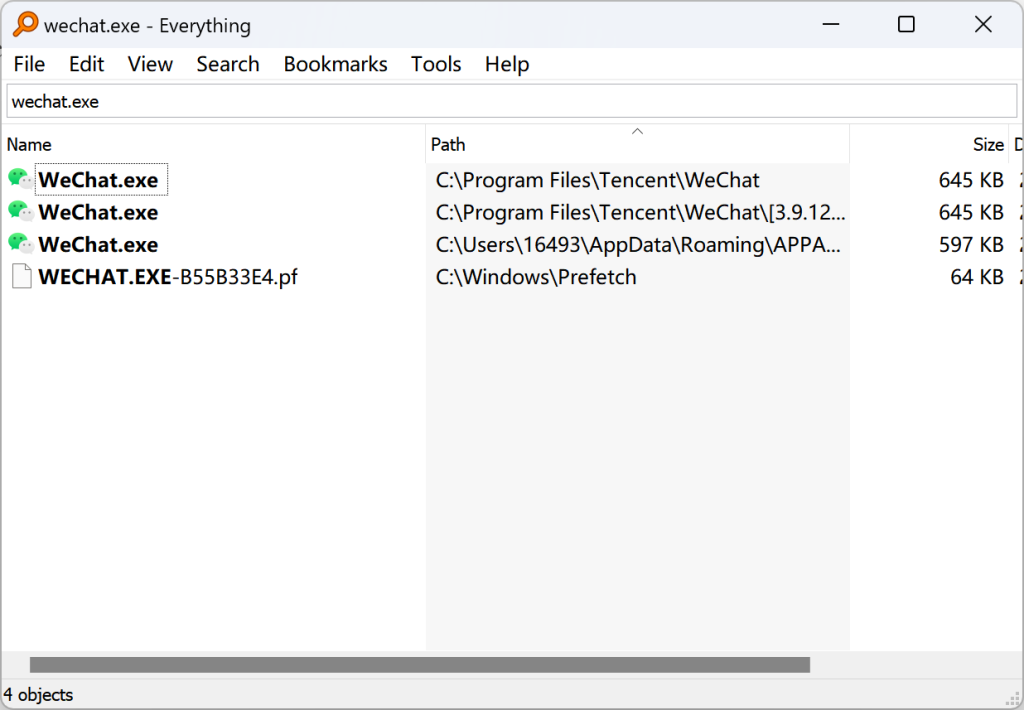1024x710 pixels.
Task: Open the Help menu
Action: pyautogui.click(x=507, y=64)
